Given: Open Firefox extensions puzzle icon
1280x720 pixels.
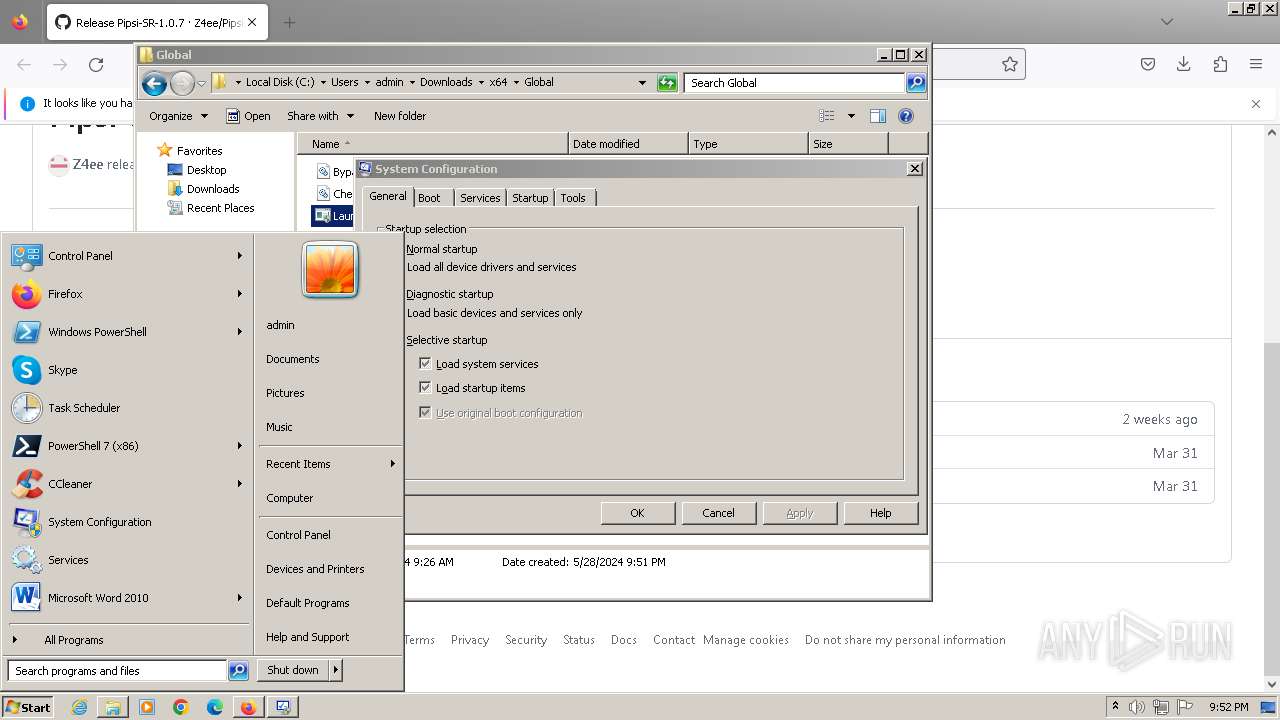Looking at the screenshot, I should (1220, 64).
